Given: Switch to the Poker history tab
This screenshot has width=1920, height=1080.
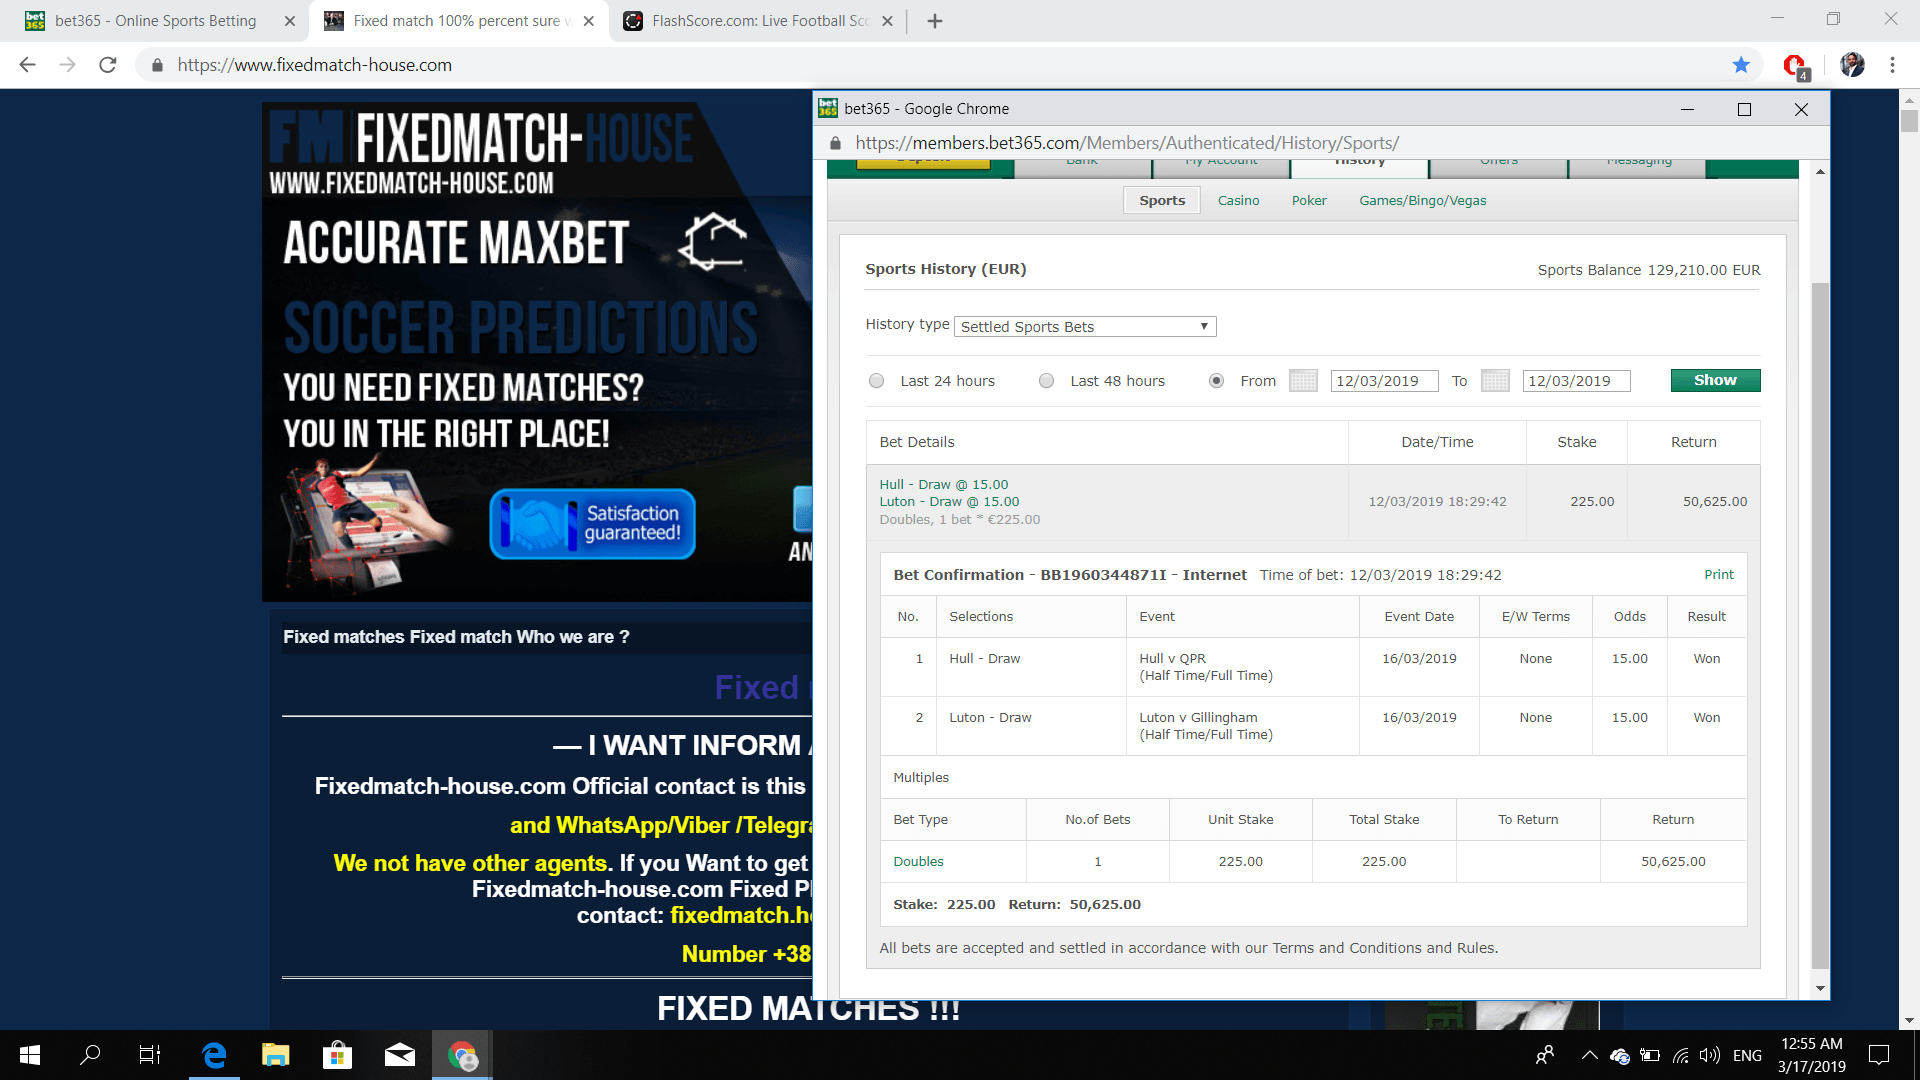Looking at the screenshot, I should click(x=1309, y=201).
